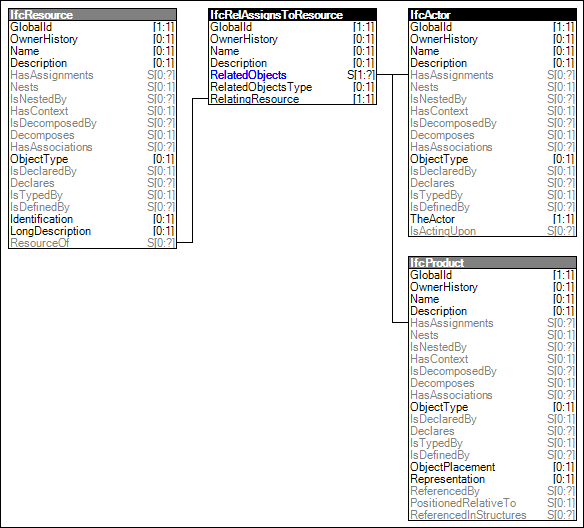Viewport: 584px width, 528px height.
Task: Click the IfcActor entity header
Action: coord(492,15)
